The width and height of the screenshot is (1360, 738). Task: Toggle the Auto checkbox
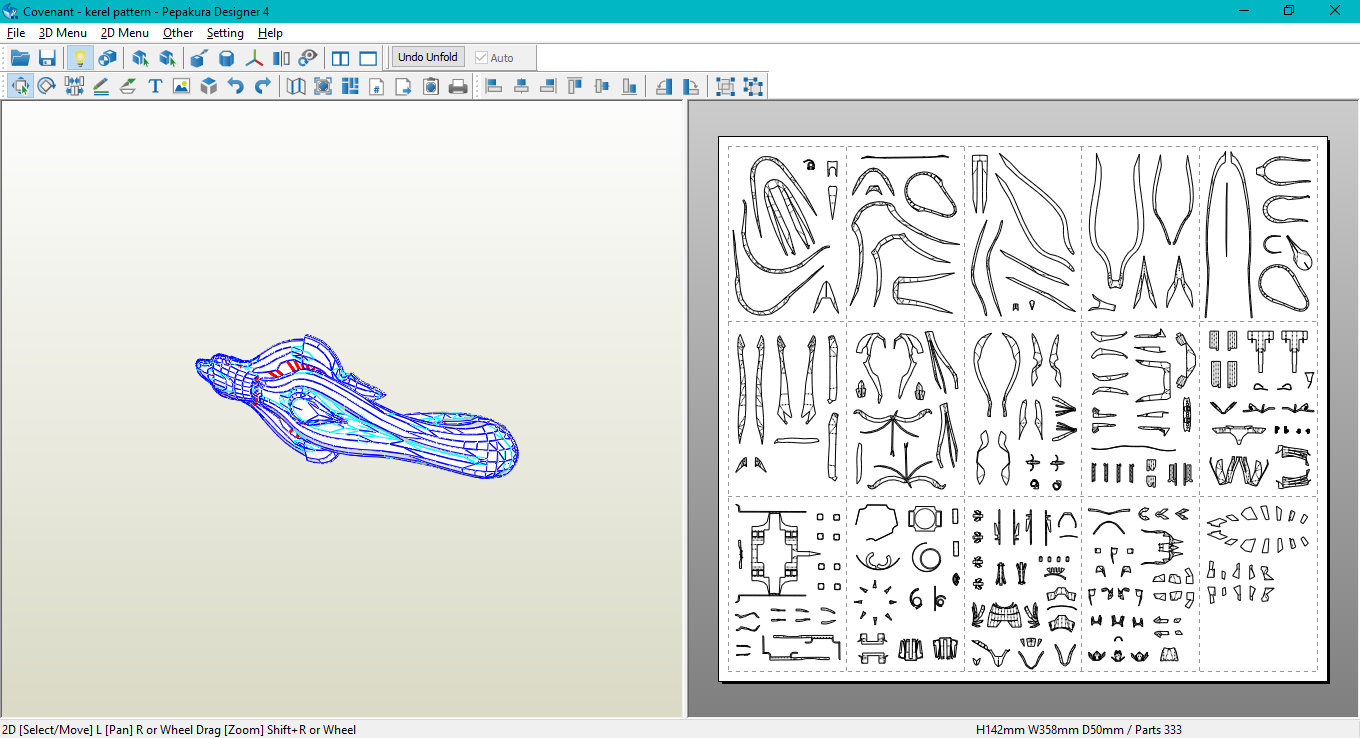[495, 58]
